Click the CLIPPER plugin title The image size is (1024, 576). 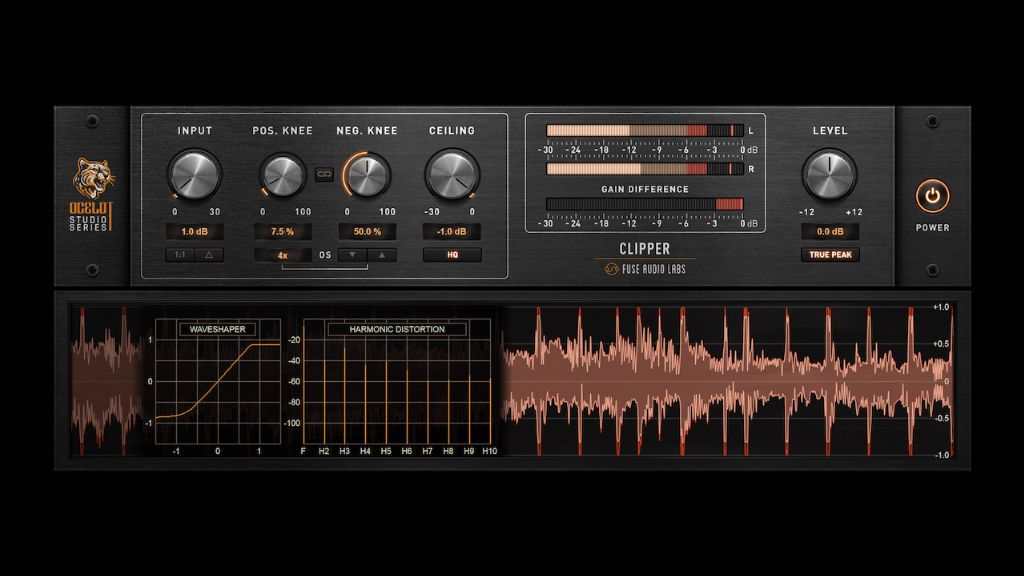[x=645, y=249]
